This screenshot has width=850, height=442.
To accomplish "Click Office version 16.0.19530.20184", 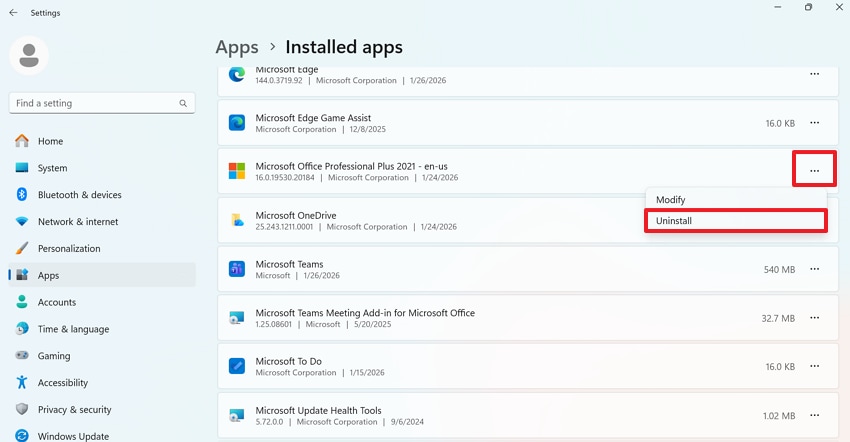I will 285,178.
